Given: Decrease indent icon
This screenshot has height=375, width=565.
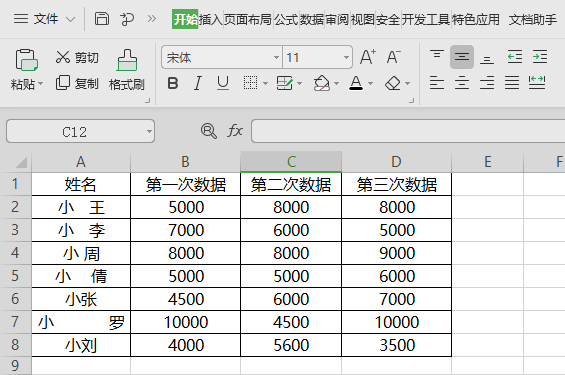Looking at the screenshot, I should click(515, 57).
